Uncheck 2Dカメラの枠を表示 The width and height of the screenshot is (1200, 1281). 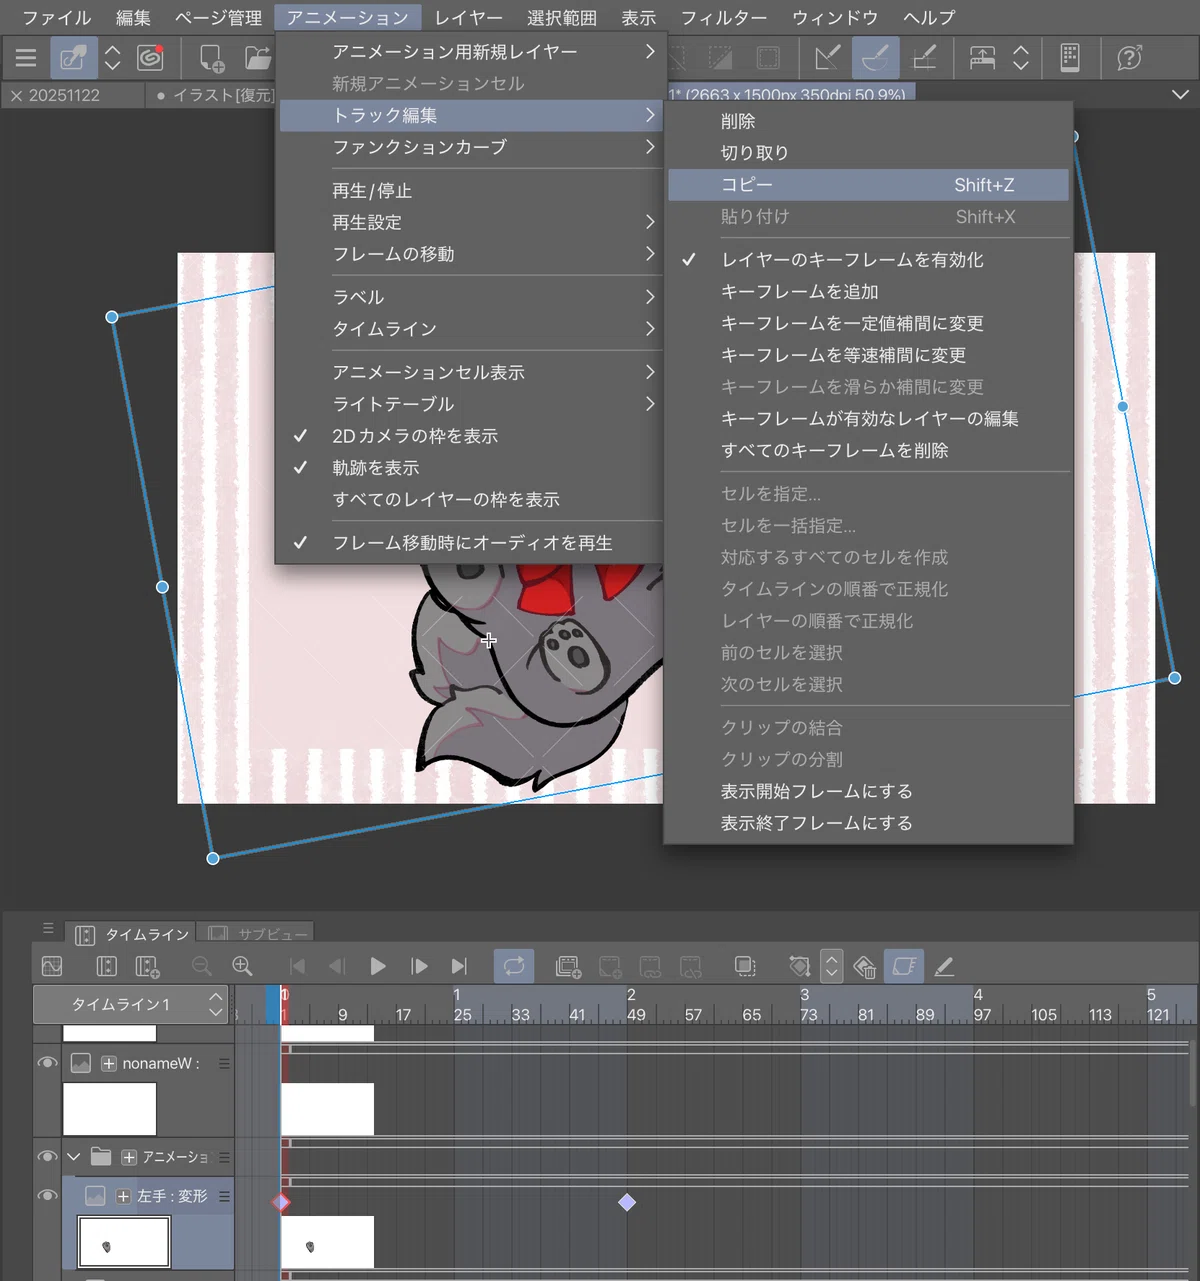pyautogui.click(x=470, y=436)
